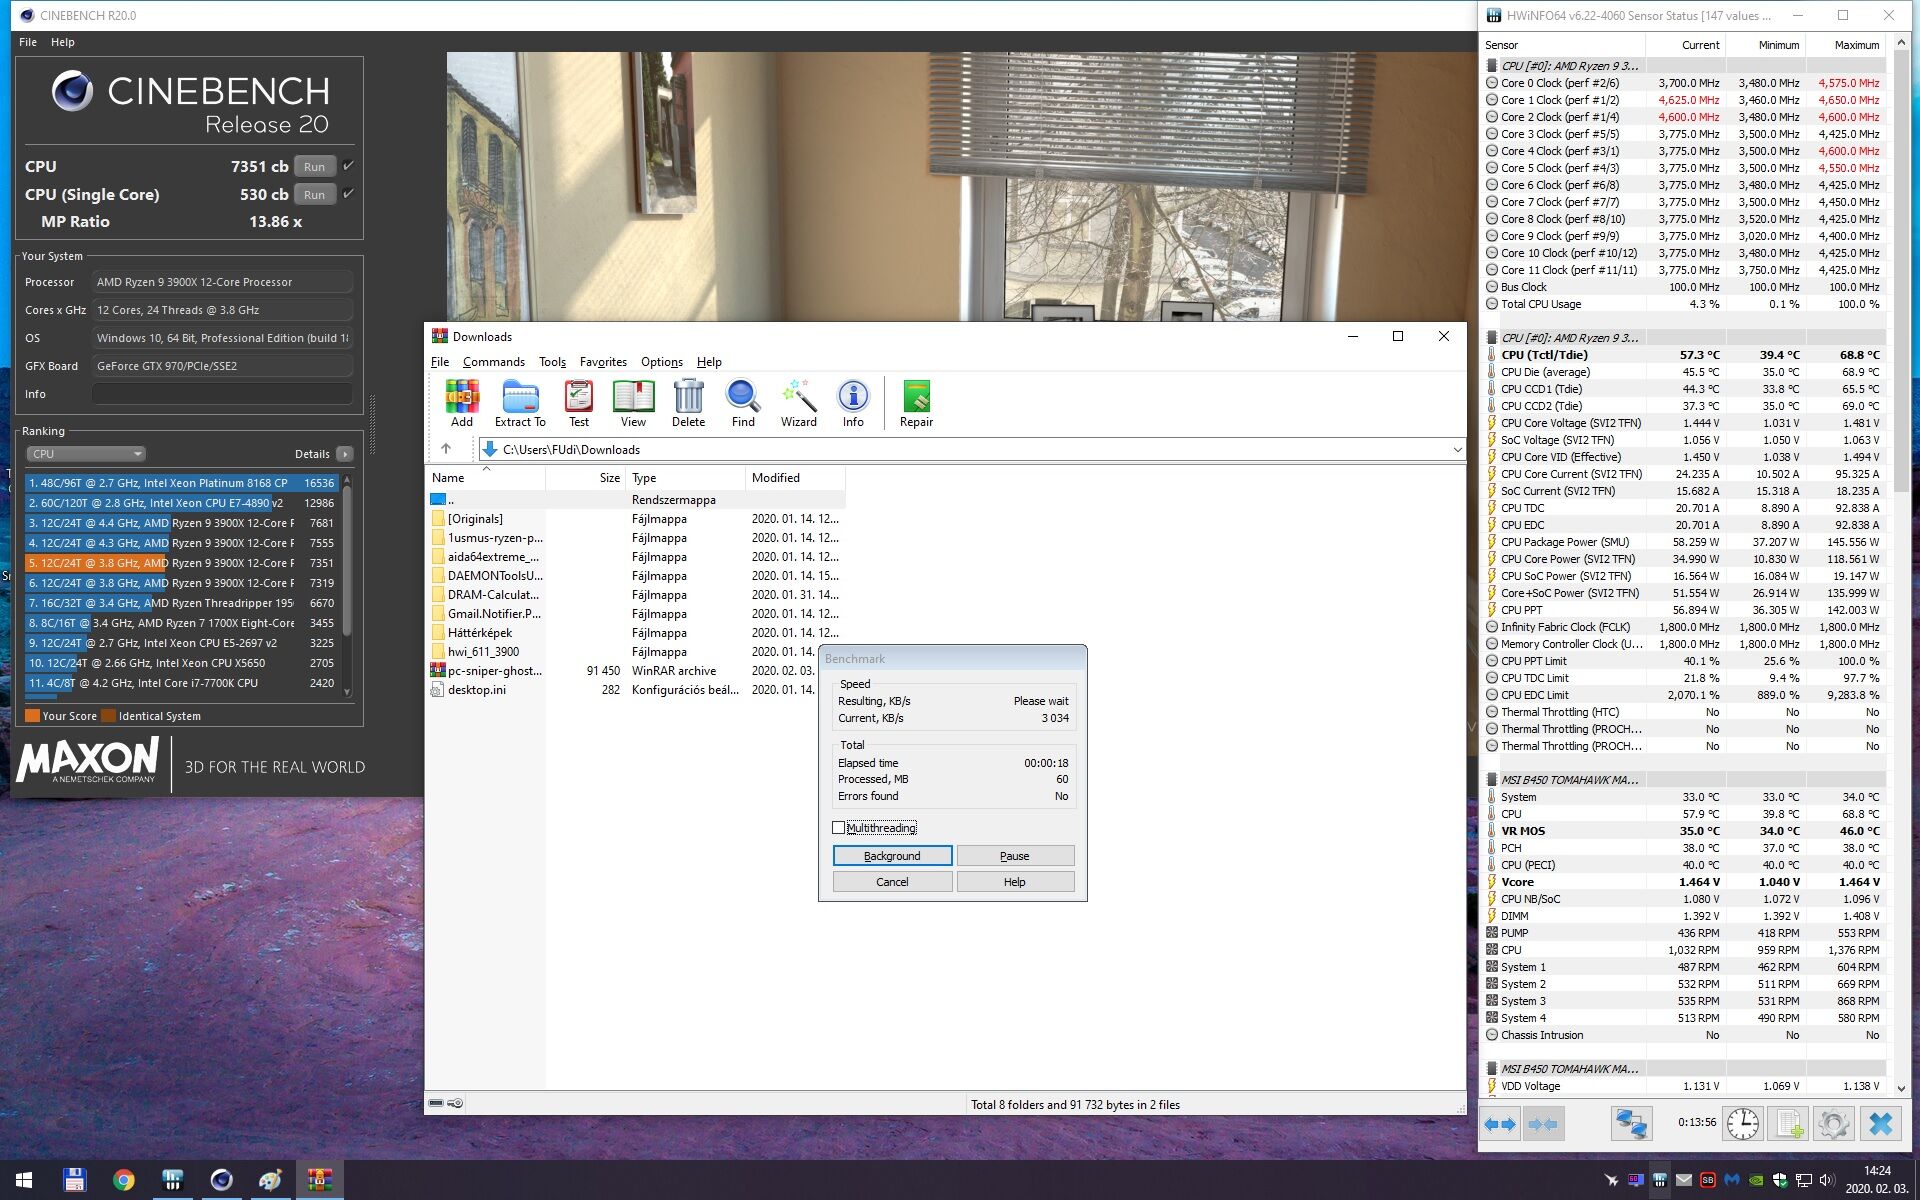This screenshot has width=1920, height=1200.
Task: Click HWiNFO clock reset timer icon
Action: point(1743,1124)
